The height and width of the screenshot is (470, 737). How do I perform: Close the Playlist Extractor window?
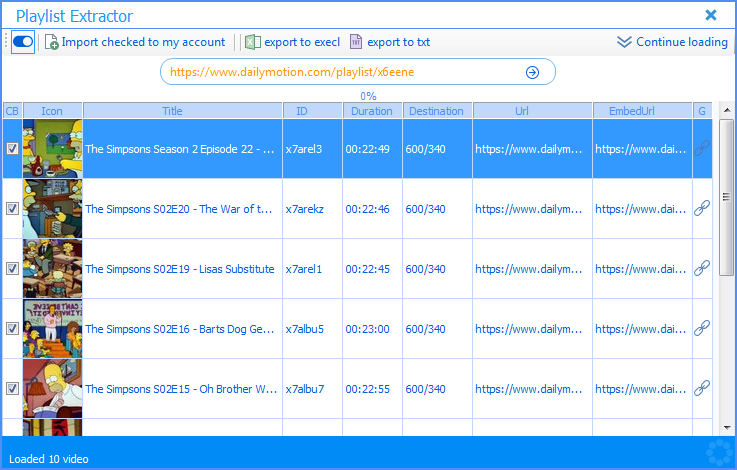711,15
